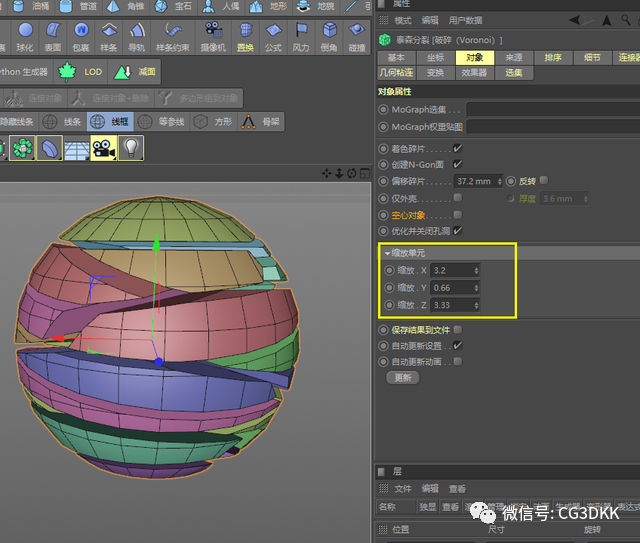Open the light bulb palette icon
Screen dimensions: 640x543
pyautogui.click(x=131, y=148)
